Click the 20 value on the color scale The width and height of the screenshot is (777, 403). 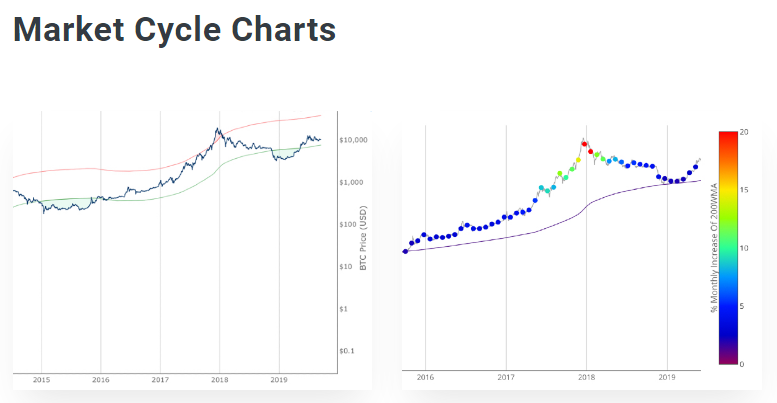coord(745,132)
